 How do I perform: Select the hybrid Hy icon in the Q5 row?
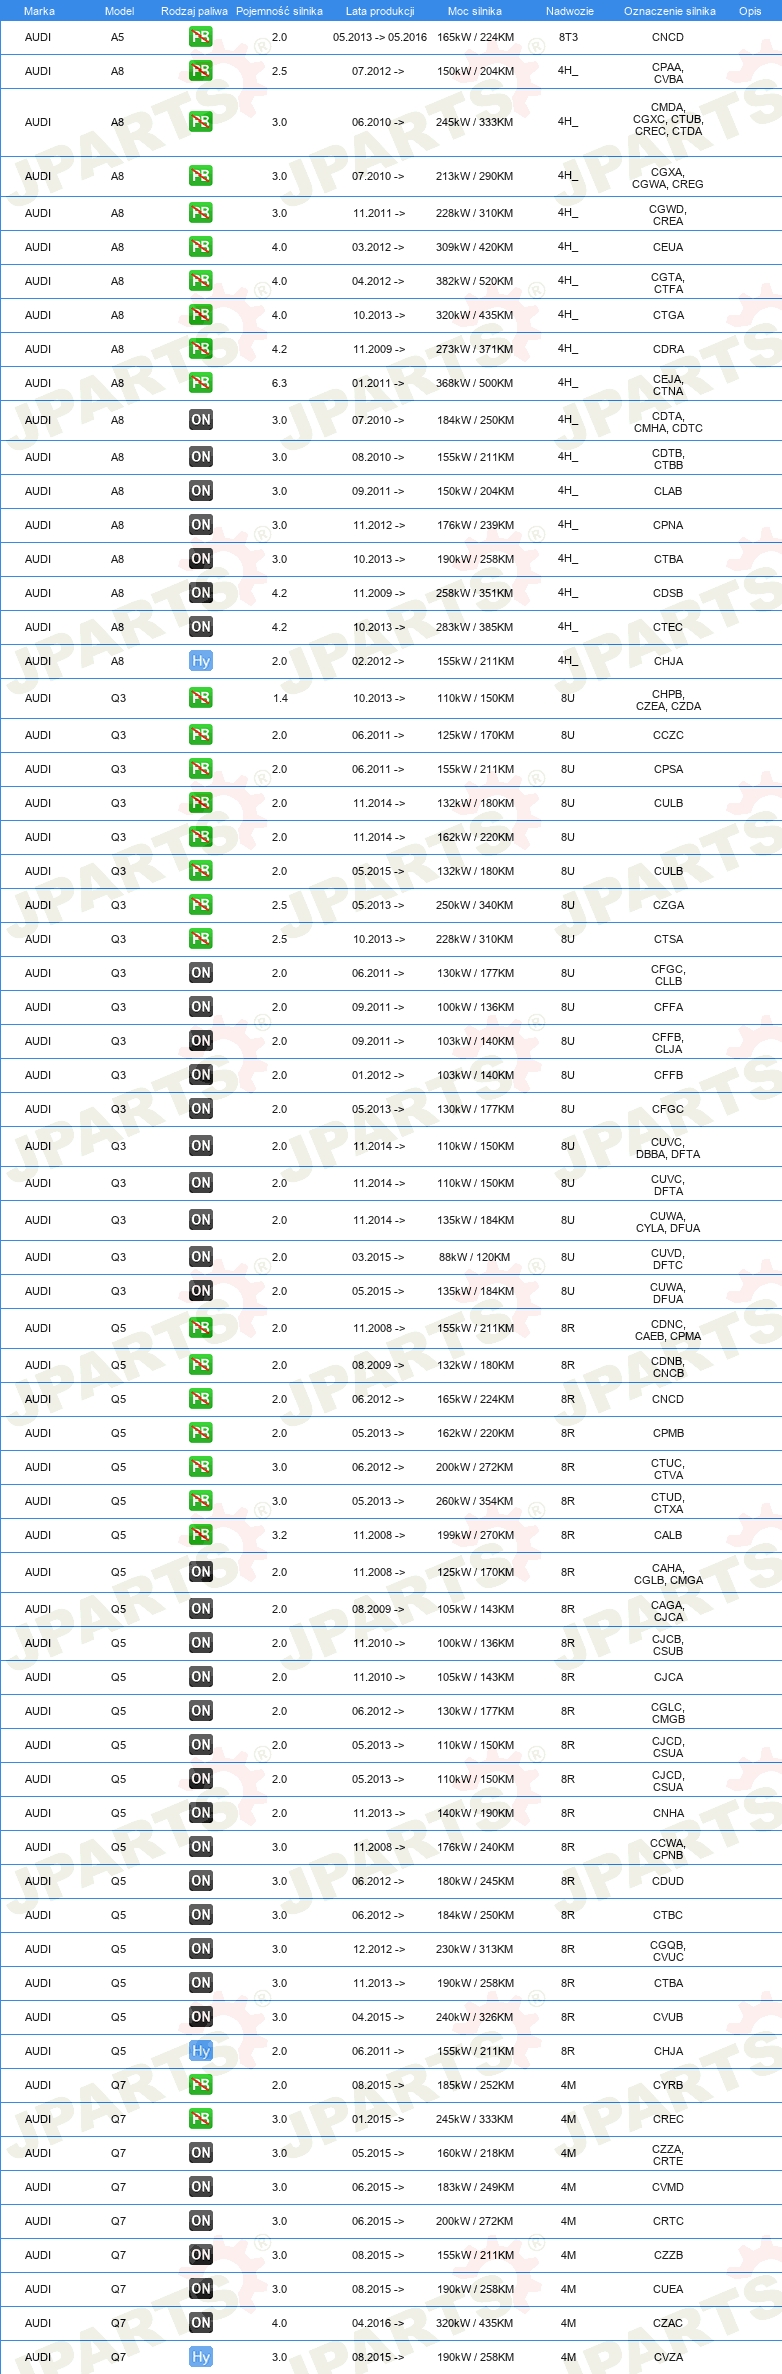point(200,2051)
